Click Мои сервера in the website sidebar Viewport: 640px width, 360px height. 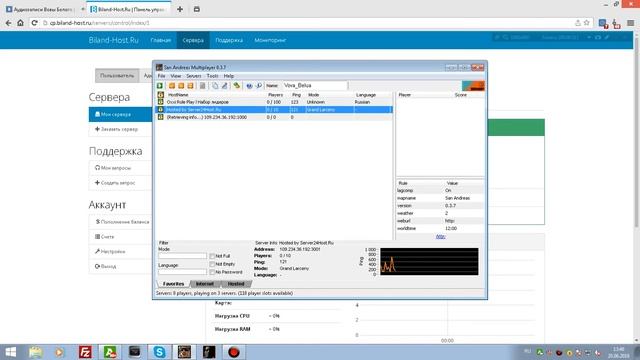(121, 114)
